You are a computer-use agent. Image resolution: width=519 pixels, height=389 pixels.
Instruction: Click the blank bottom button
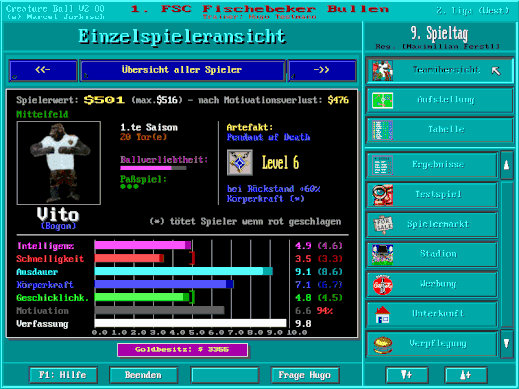[225, 375]
